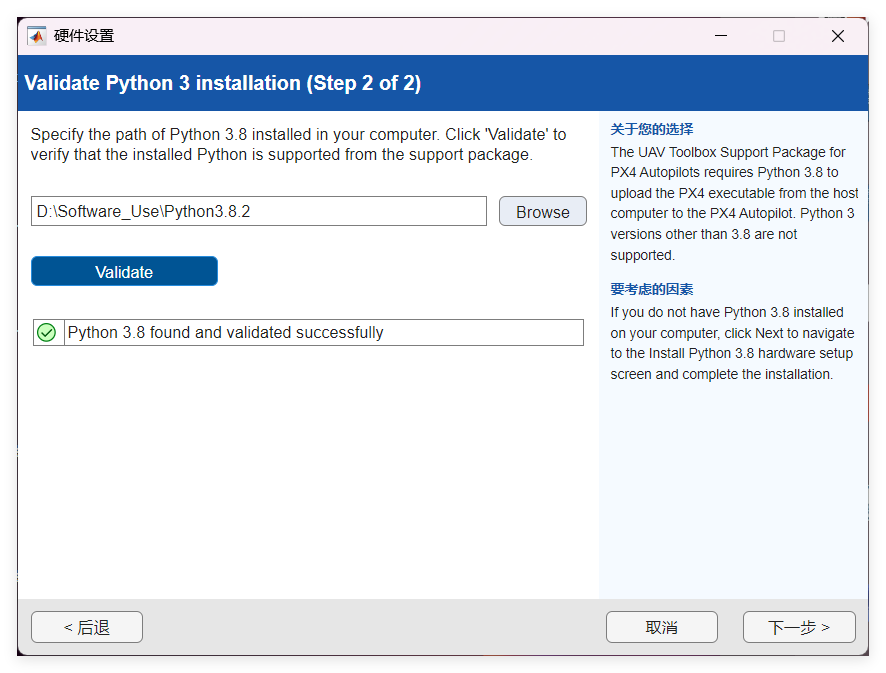The height and width of the screenshot is (673, 886).
Task: Click the 要考虑的因素 heading
Action: pos(651,289)
